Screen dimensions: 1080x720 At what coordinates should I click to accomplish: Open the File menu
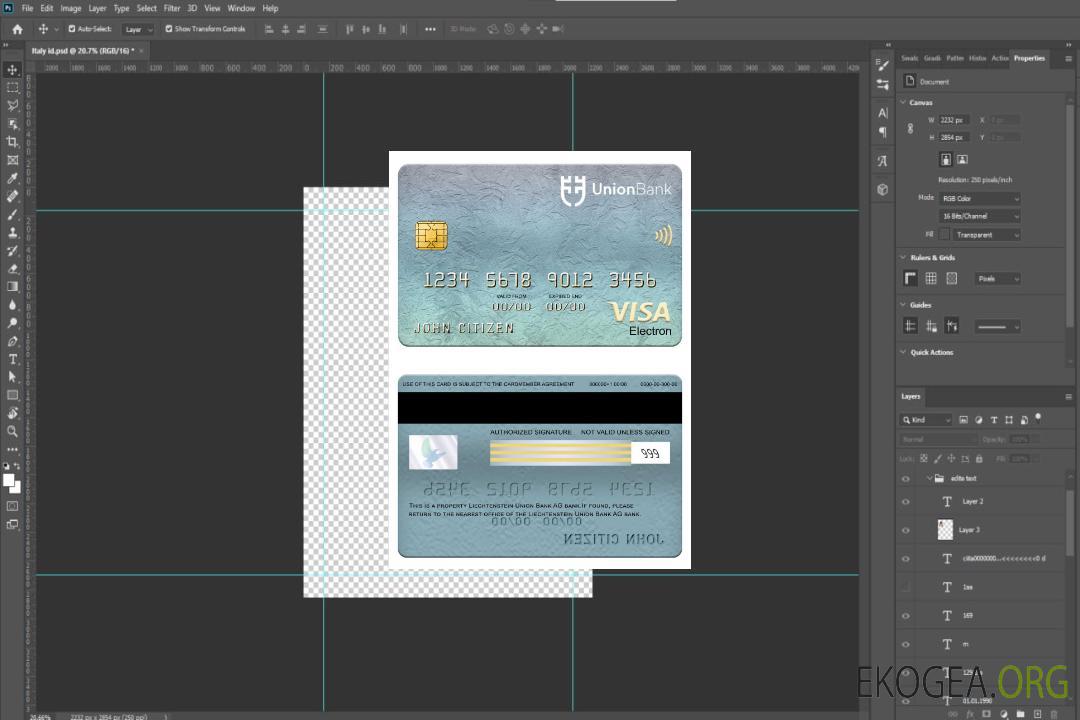pos(27,8)
